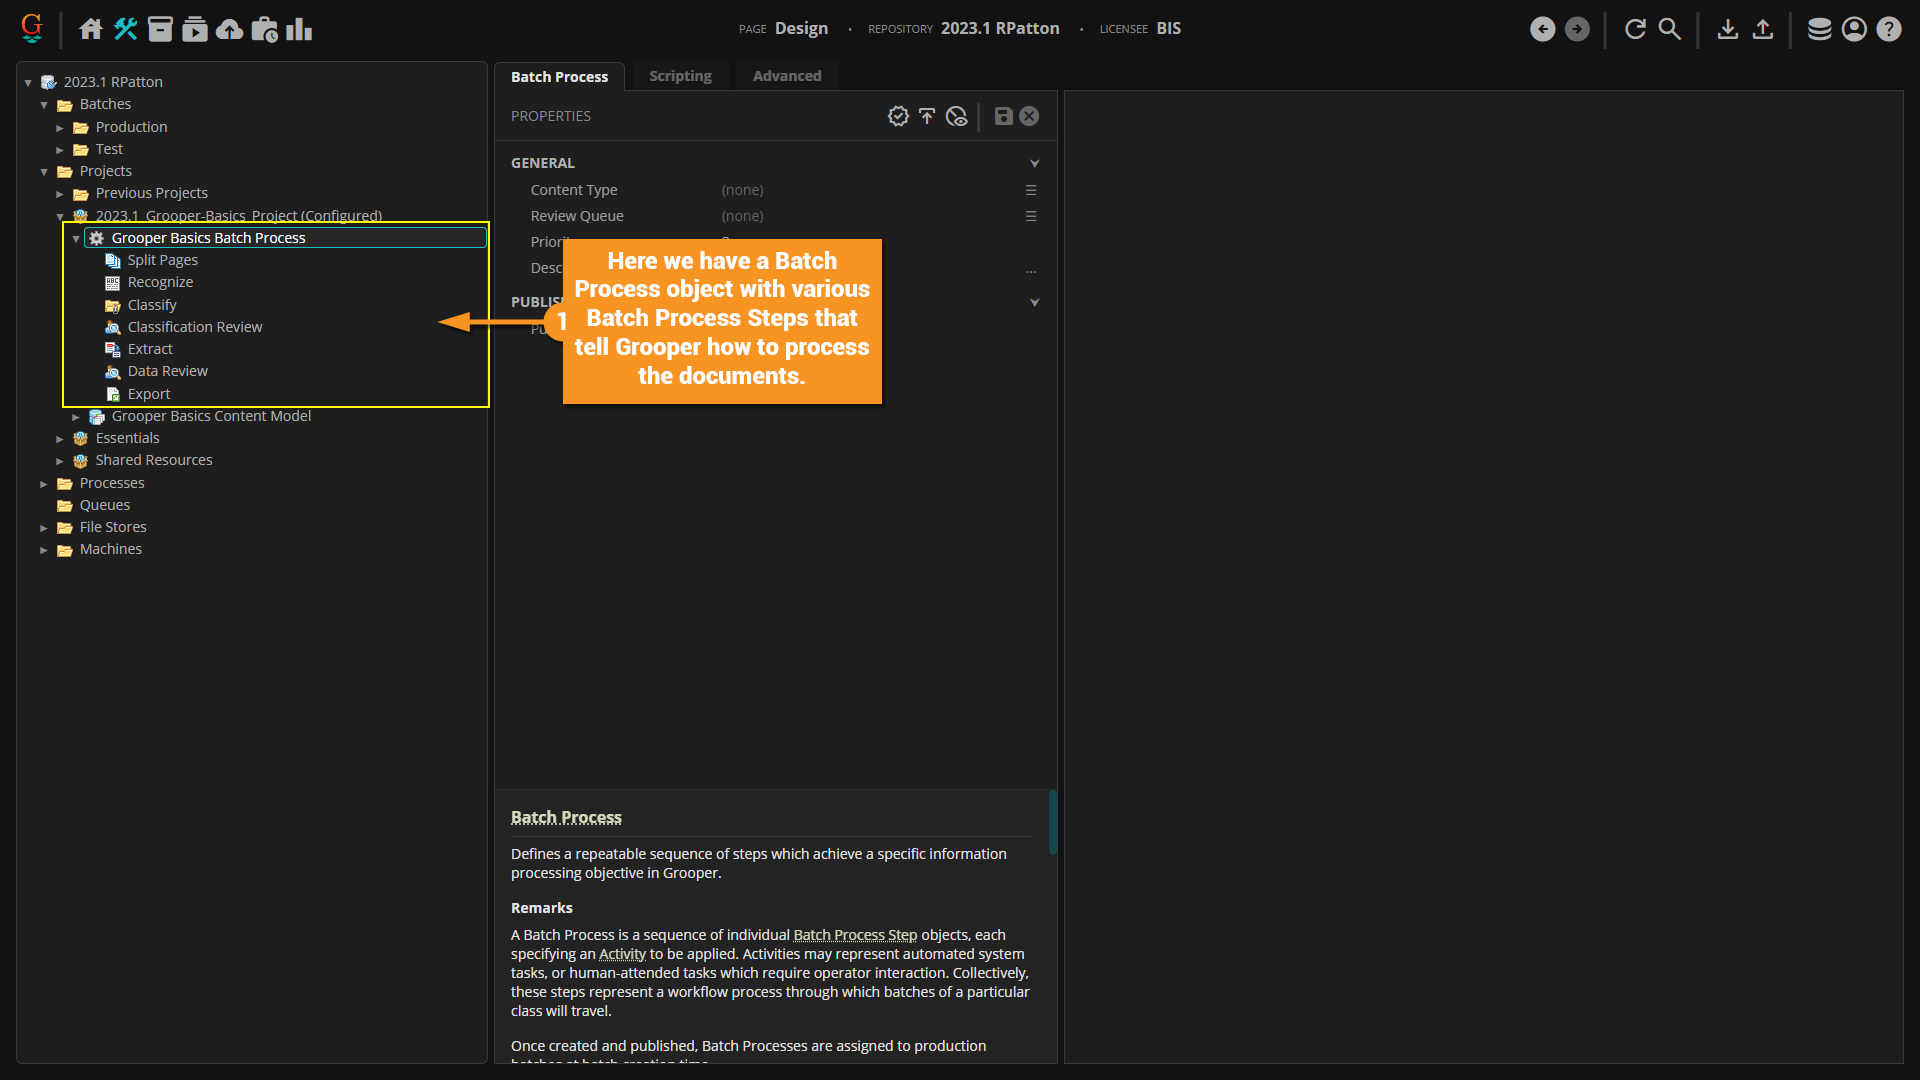
Task: Click the Batches archive box icon
Action: pyautogui.click(x=160, y=29)
